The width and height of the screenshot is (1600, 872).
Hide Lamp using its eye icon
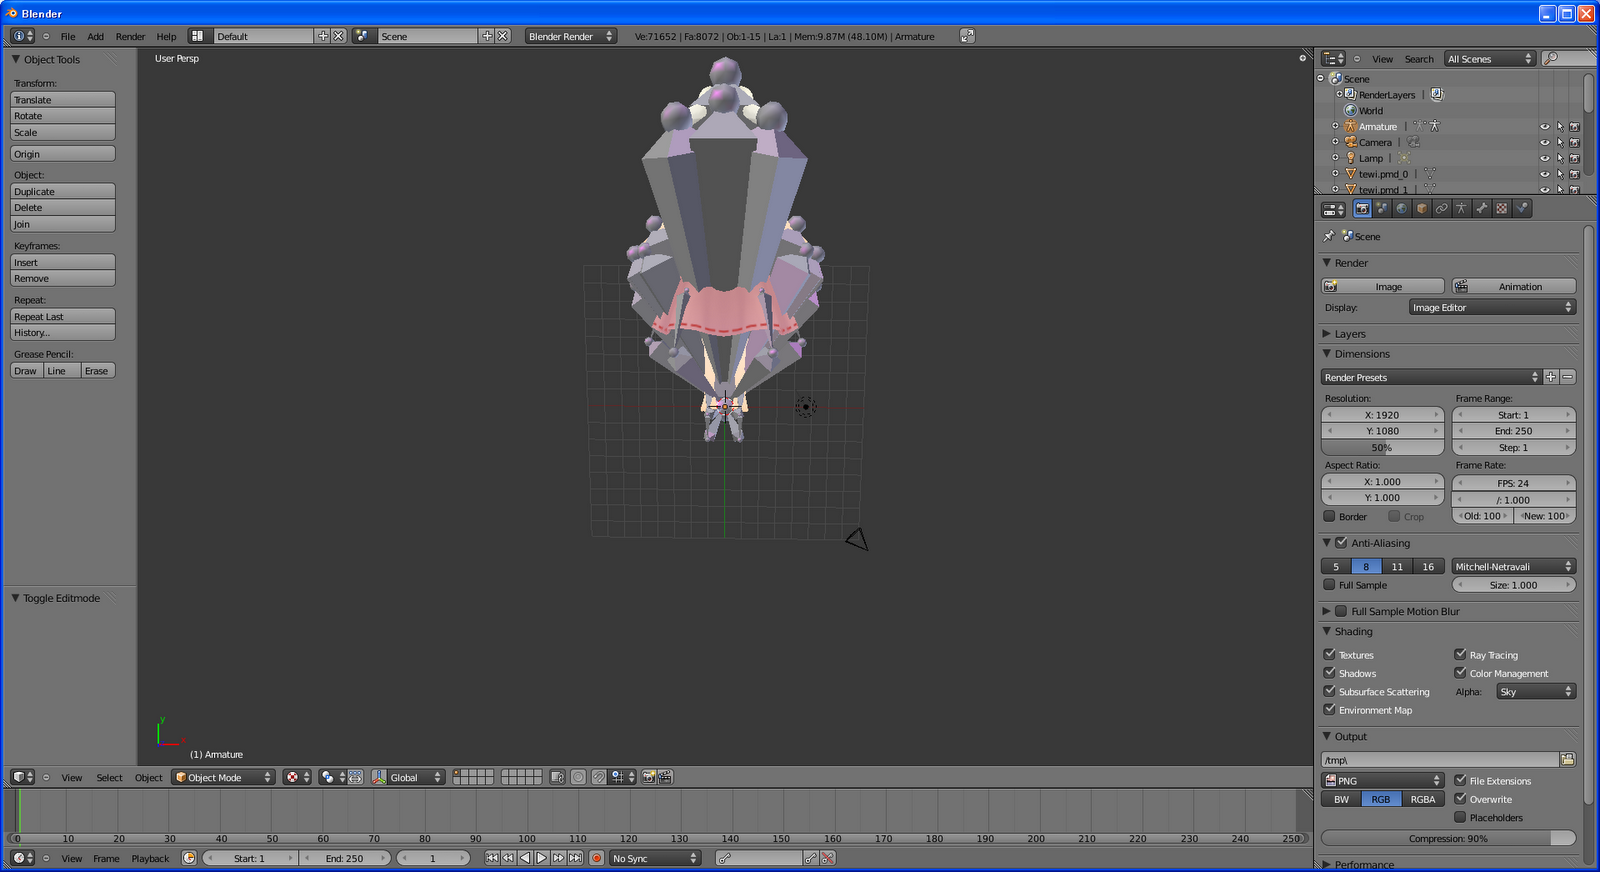(x=1544, y=159)
